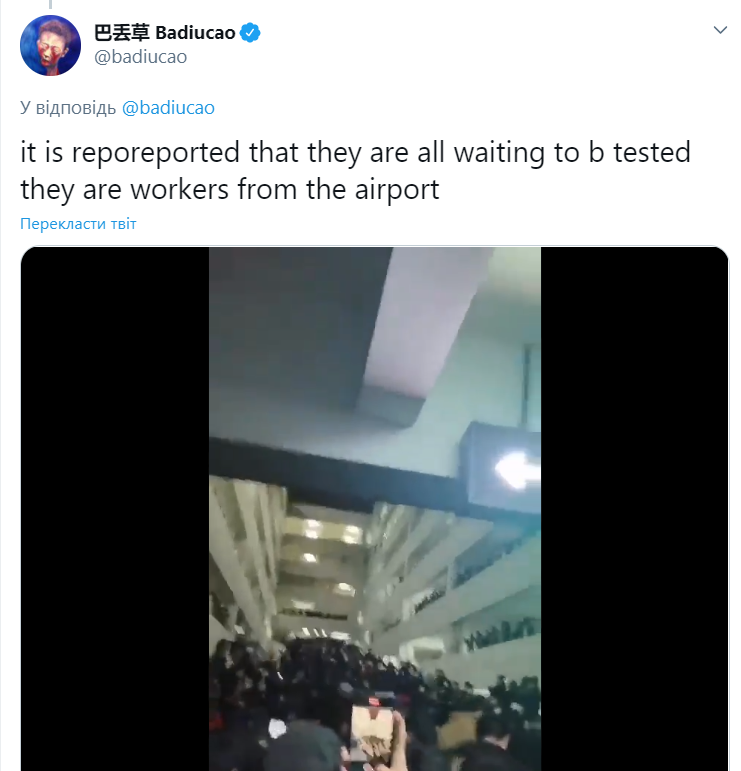Expand the tweet options chevron menu

click(x=720, y=30)
